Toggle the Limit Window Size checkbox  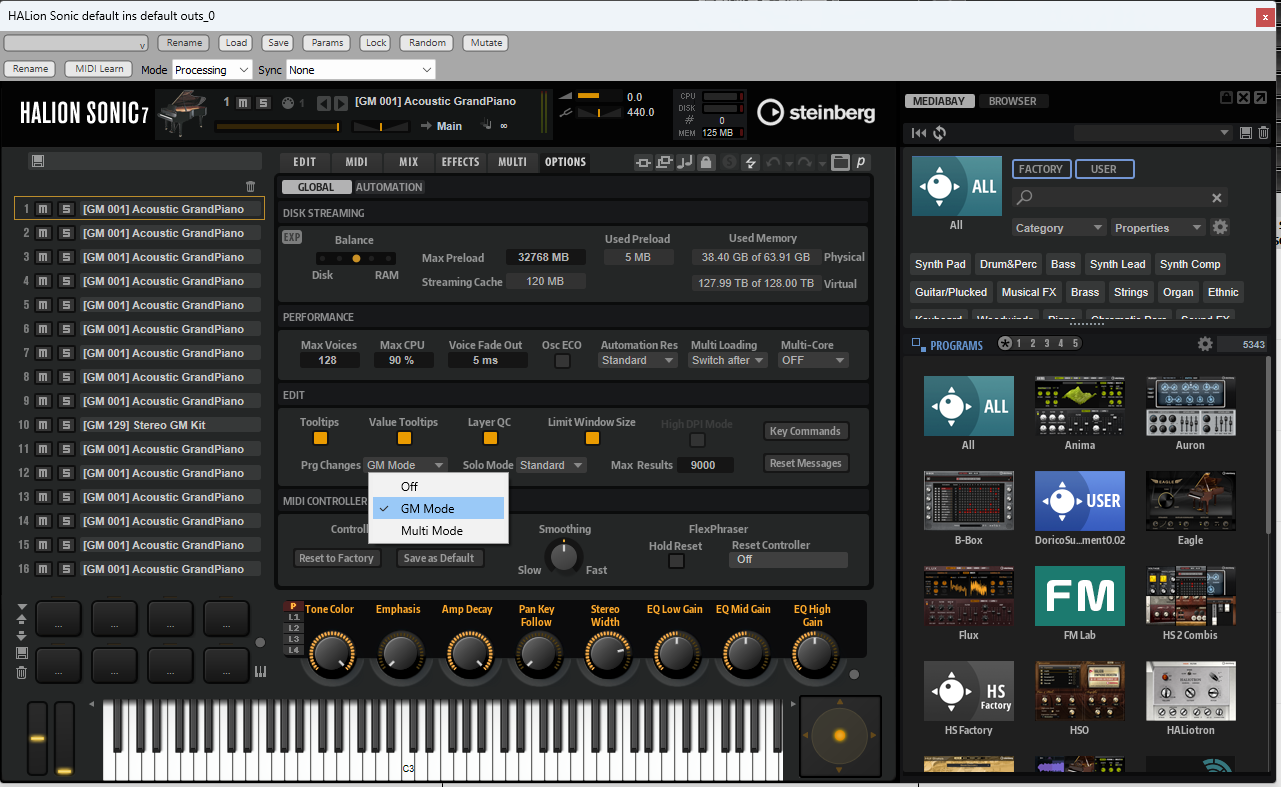[x=592, y=438]
